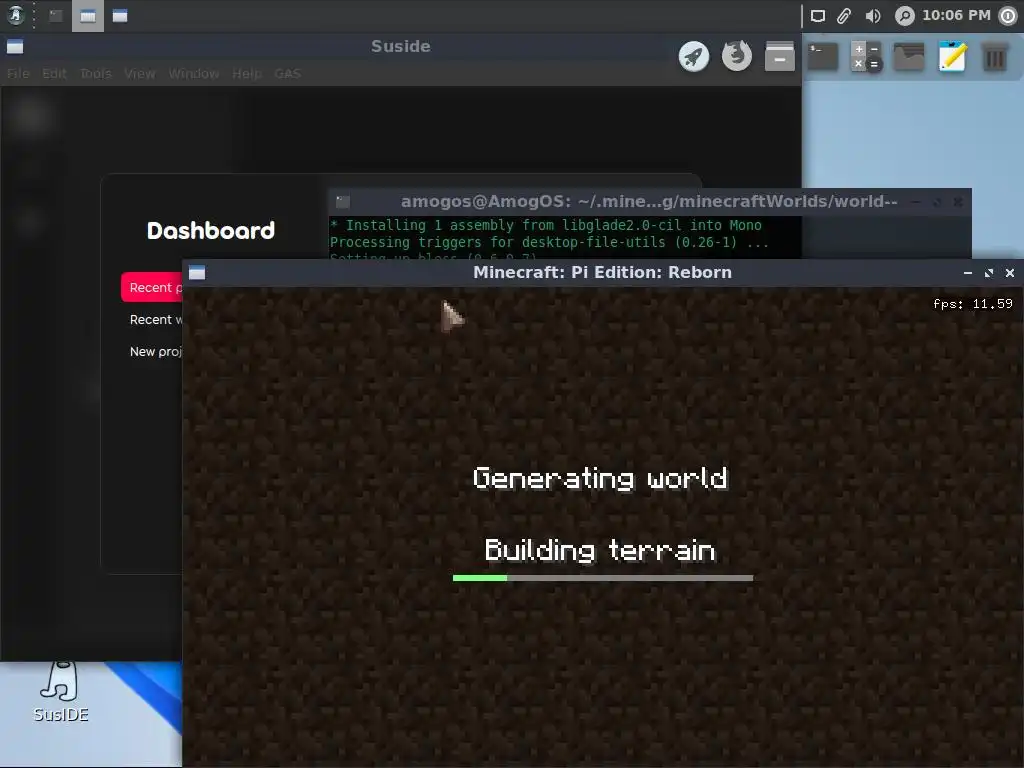
Task: Open the Window menu in Suside
Action: (194, 74)
